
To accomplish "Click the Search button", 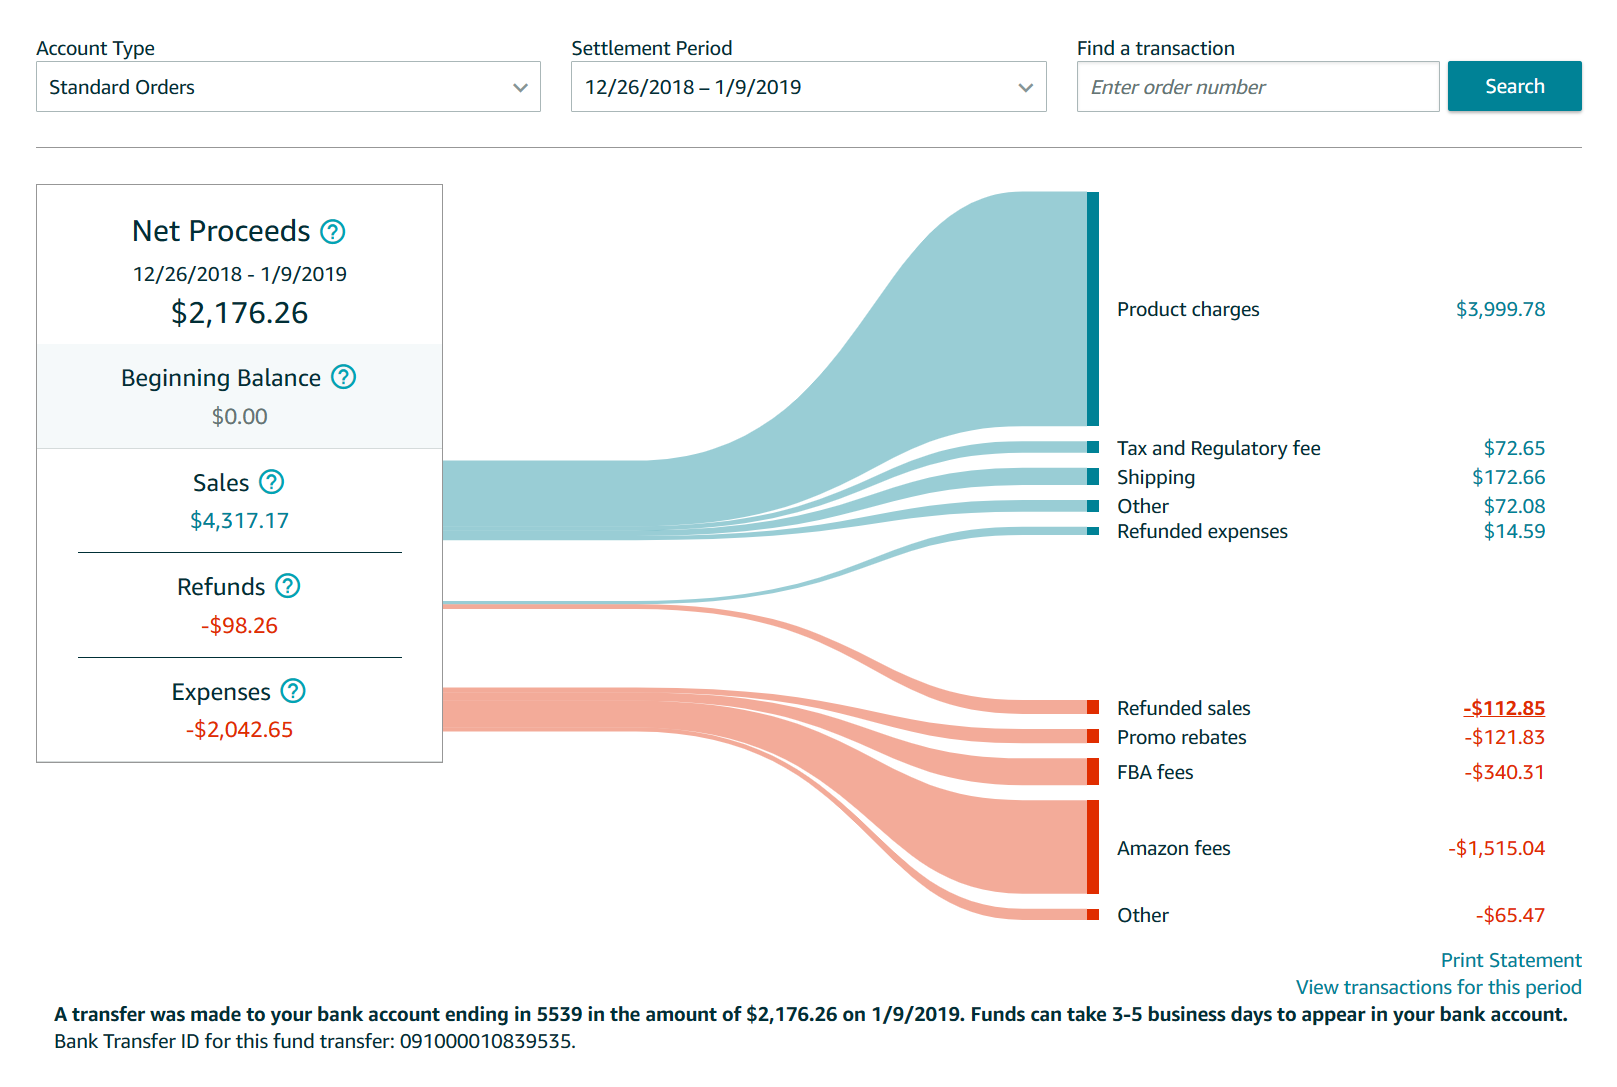I will [x=1514, y=86].
